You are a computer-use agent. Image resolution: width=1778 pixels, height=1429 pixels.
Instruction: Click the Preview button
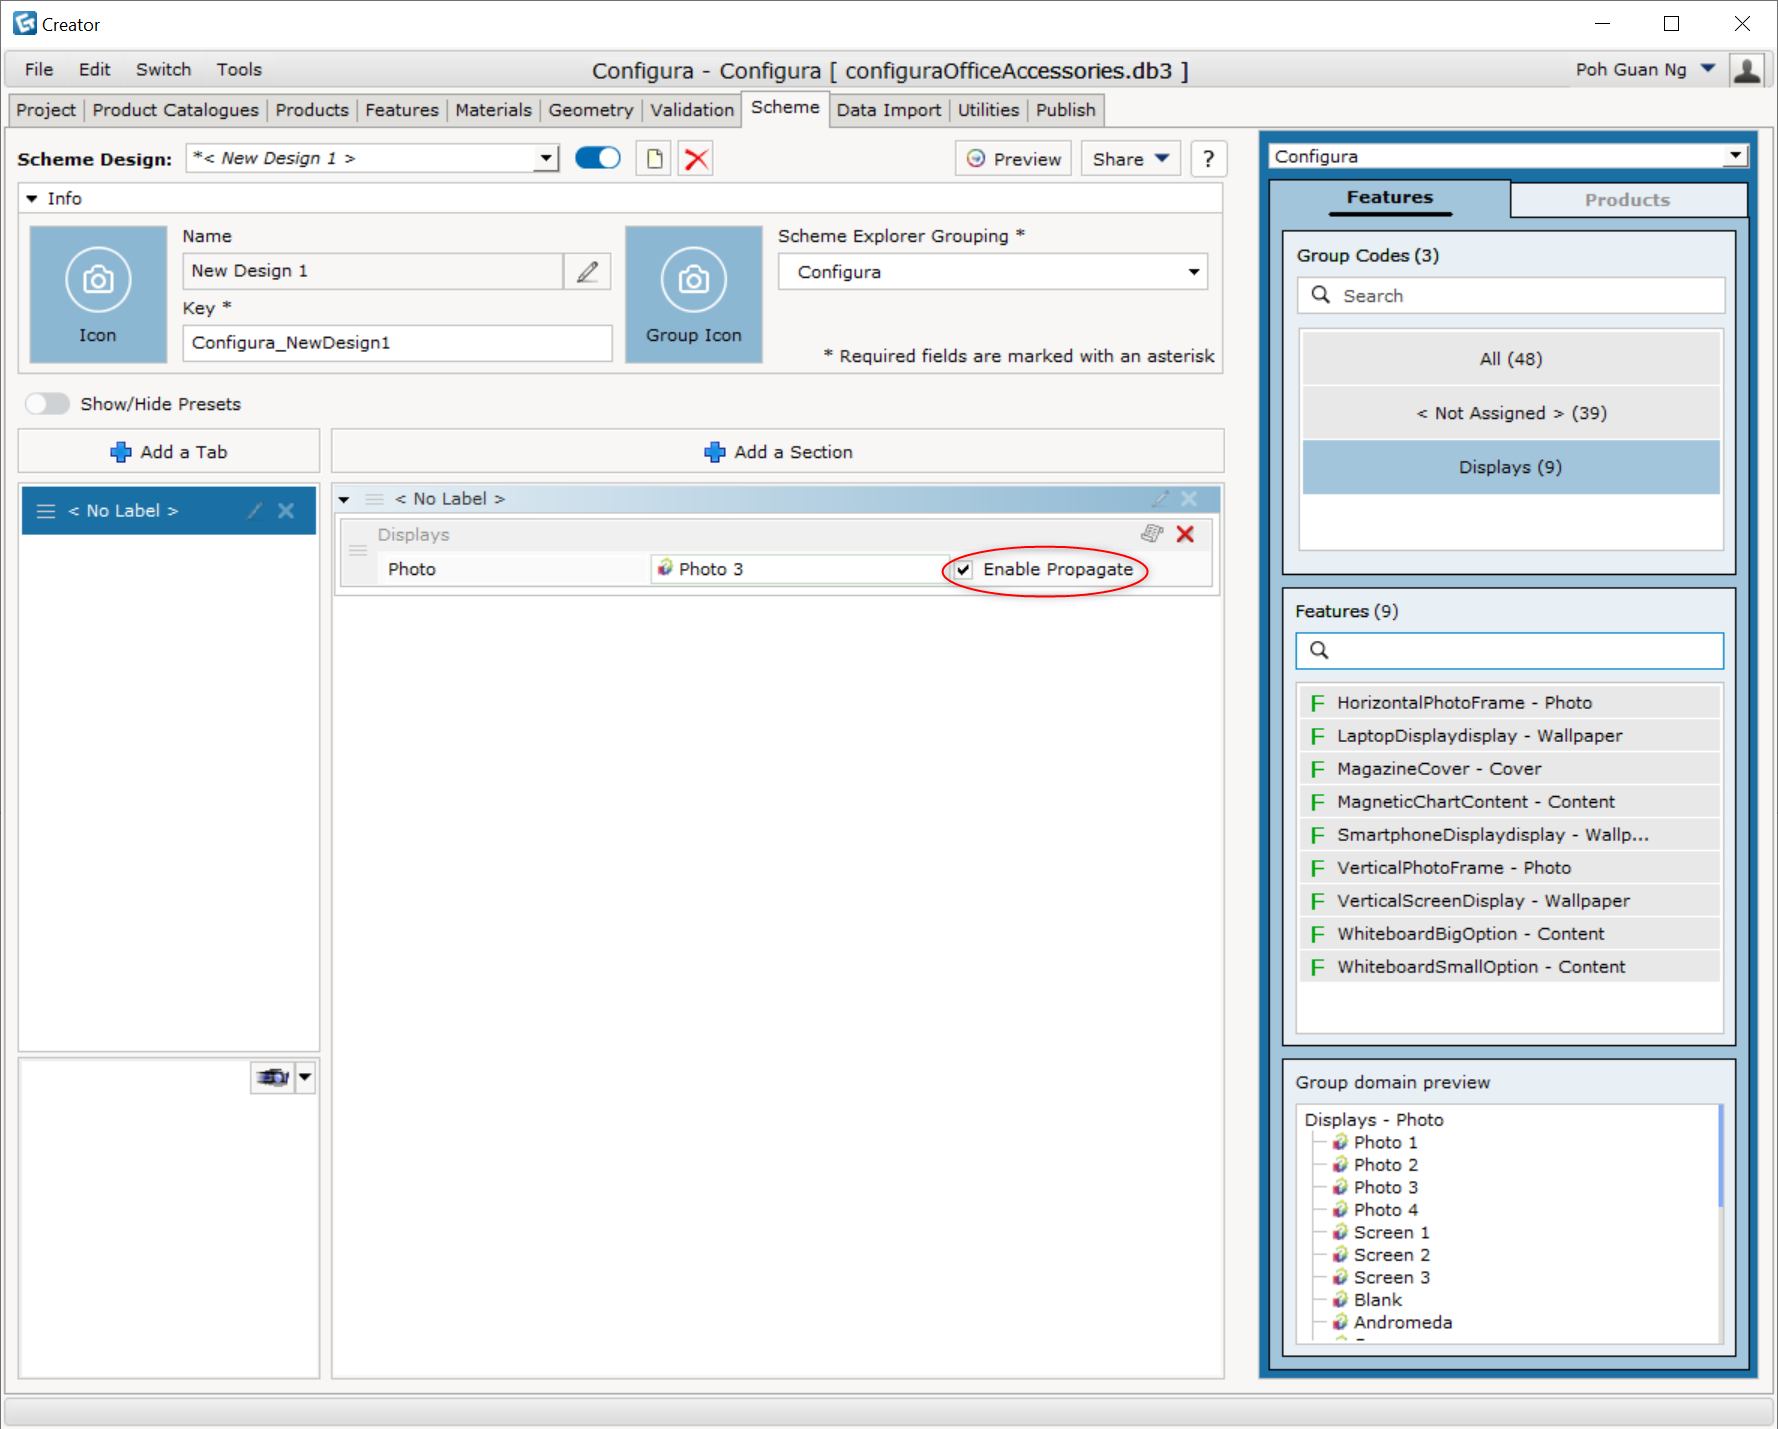[1014, 159]
